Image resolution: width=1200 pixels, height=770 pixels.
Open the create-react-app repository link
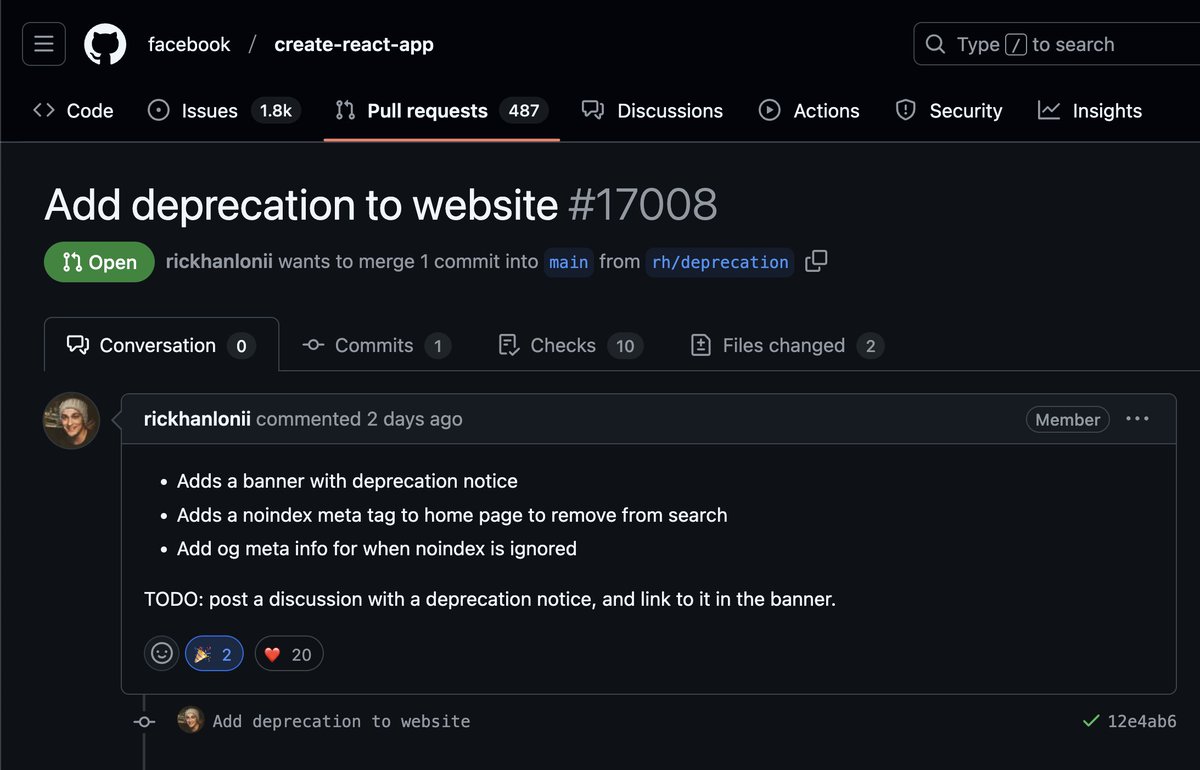[354, 44]
